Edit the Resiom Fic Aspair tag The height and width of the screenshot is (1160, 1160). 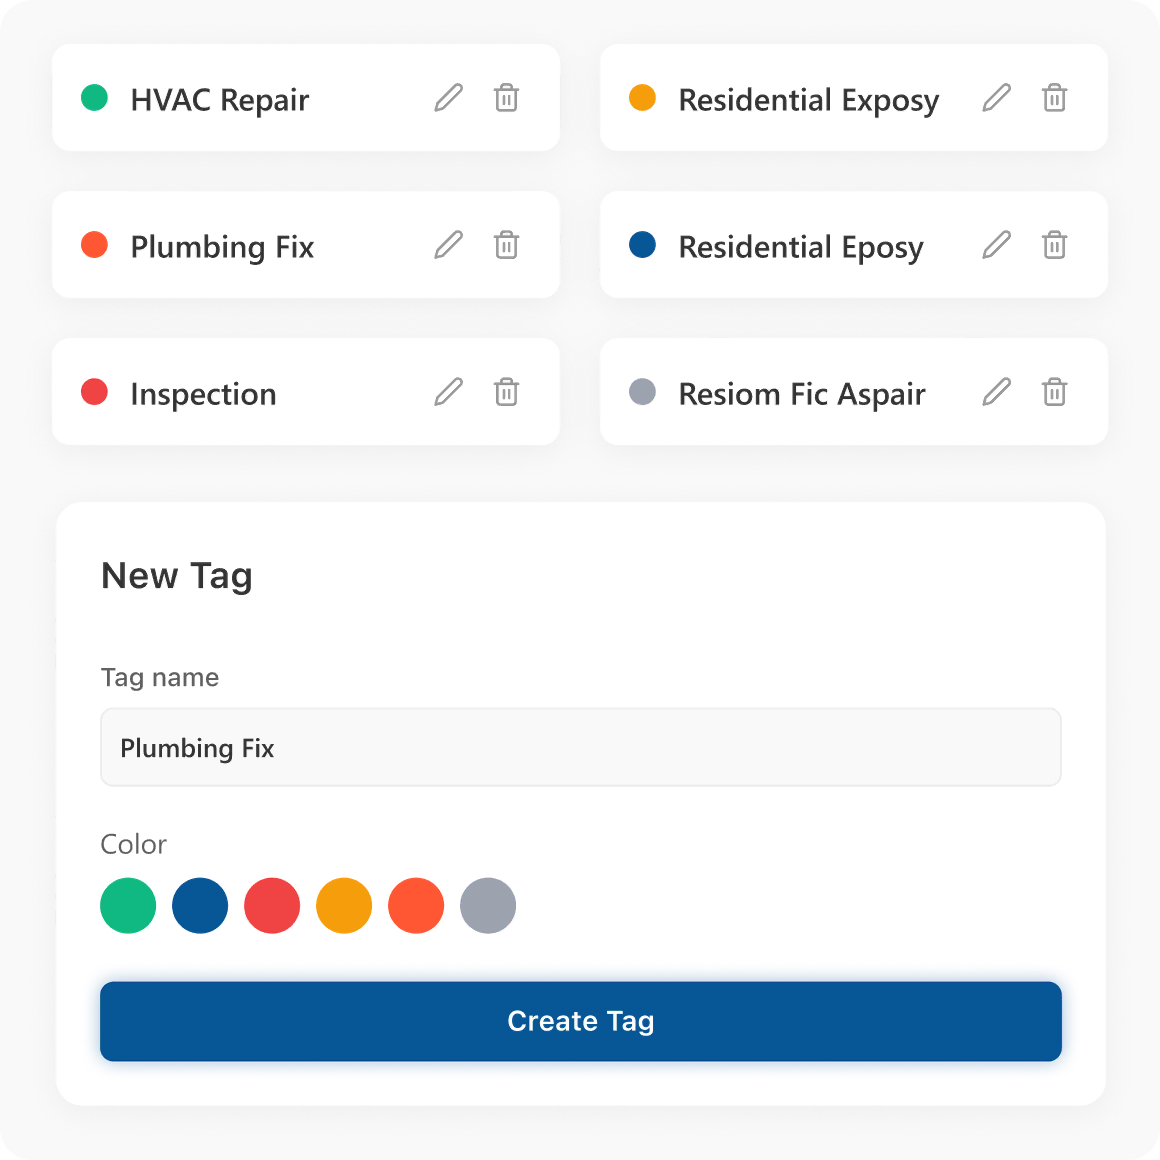click(997, 392)
